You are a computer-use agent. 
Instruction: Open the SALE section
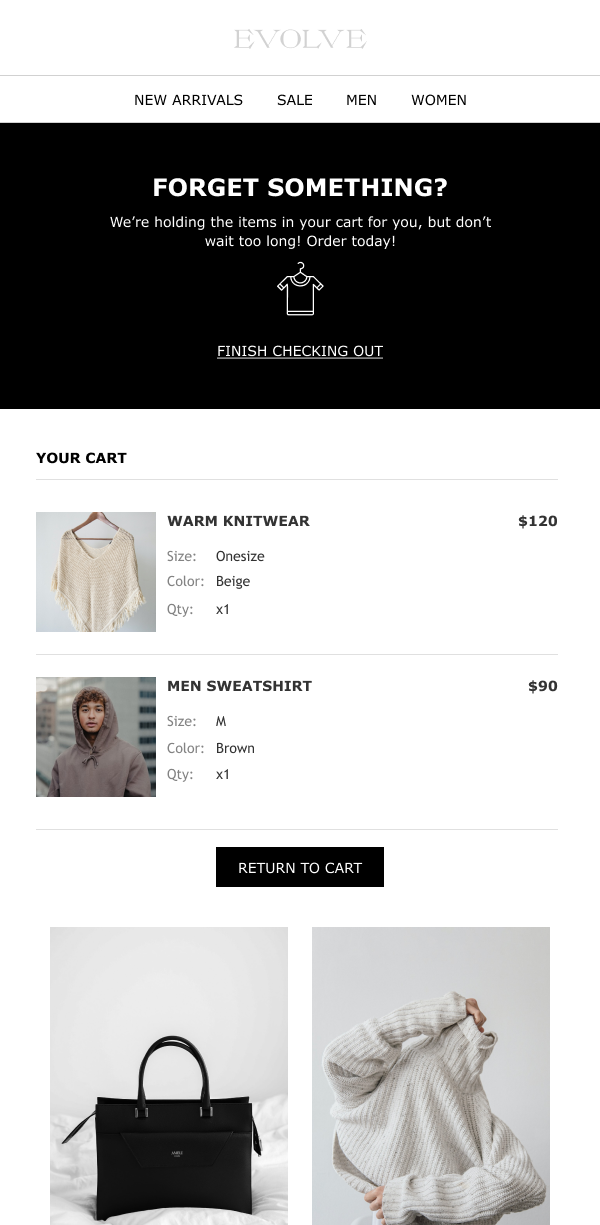pos(294,100)
